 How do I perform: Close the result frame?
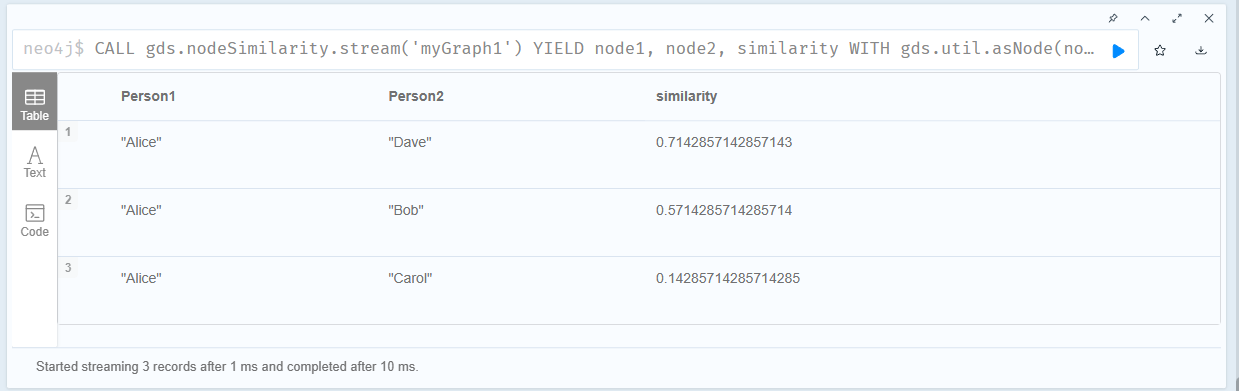[x=1209, y=18]
